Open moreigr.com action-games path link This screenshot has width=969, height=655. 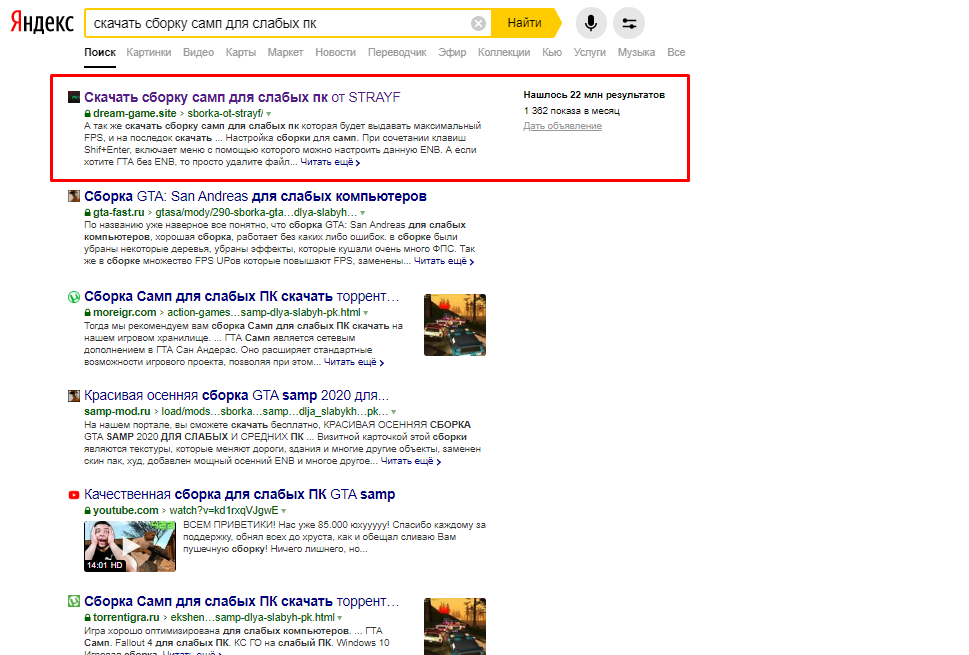click(x=264, y=313)
